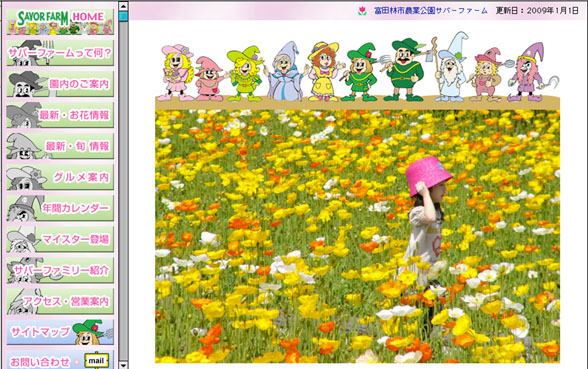This screenshot has width=588, height=369.
Task: Click the tall mustached man in green
Action: pos(405,70)
